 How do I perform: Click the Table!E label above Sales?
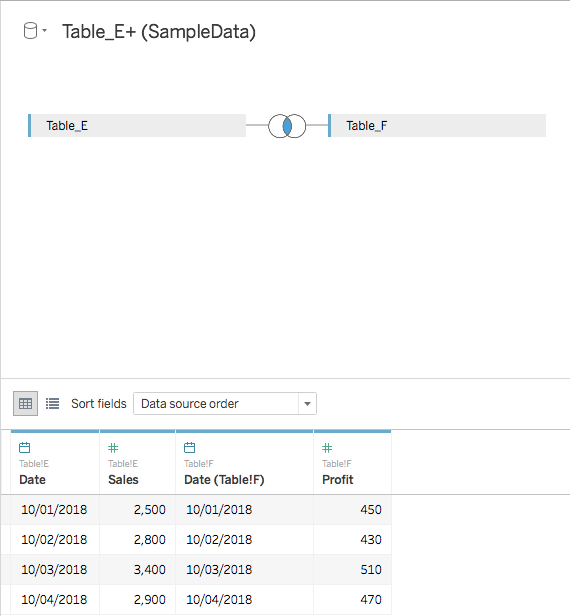pos(123,464)
